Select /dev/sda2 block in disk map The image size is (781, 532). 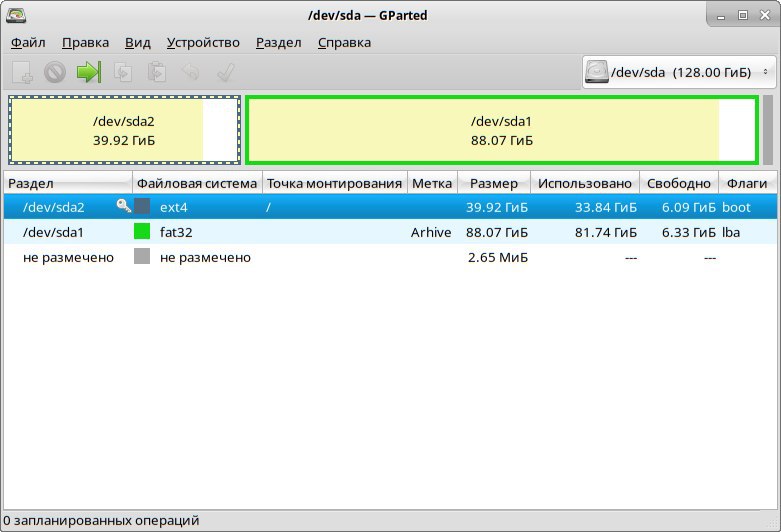(124, 130)
